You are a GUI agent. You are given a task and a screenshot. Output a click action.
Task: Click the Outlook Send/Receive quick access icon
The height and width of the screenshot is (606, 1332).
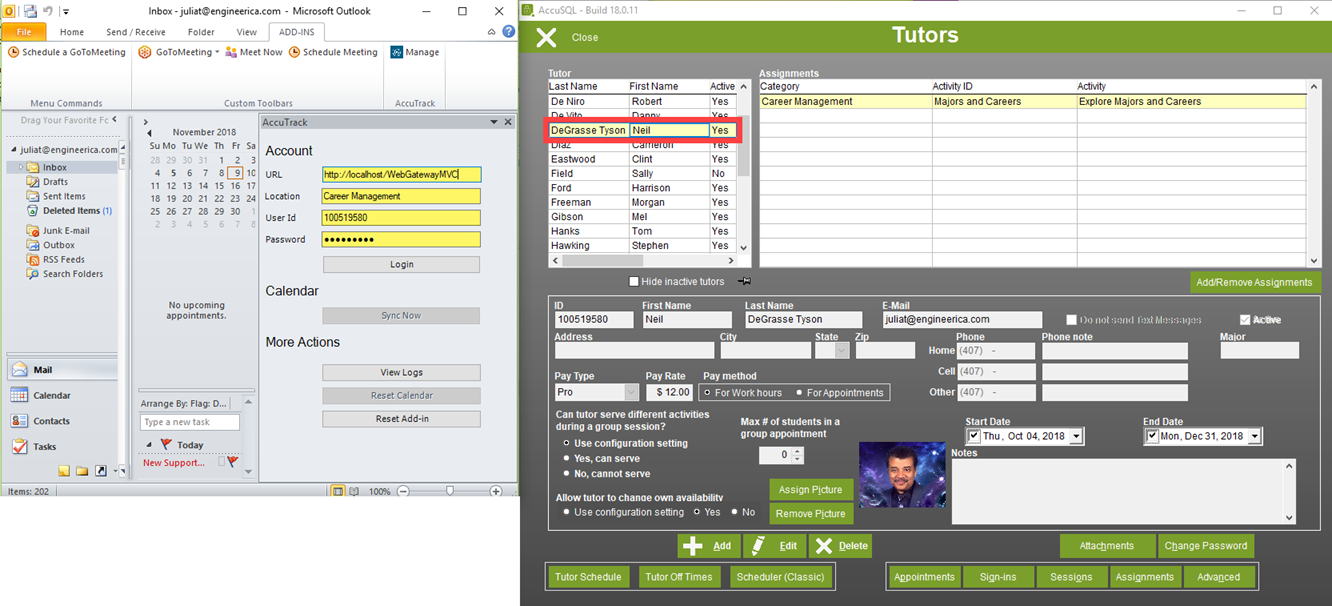[x=30, y=11]
